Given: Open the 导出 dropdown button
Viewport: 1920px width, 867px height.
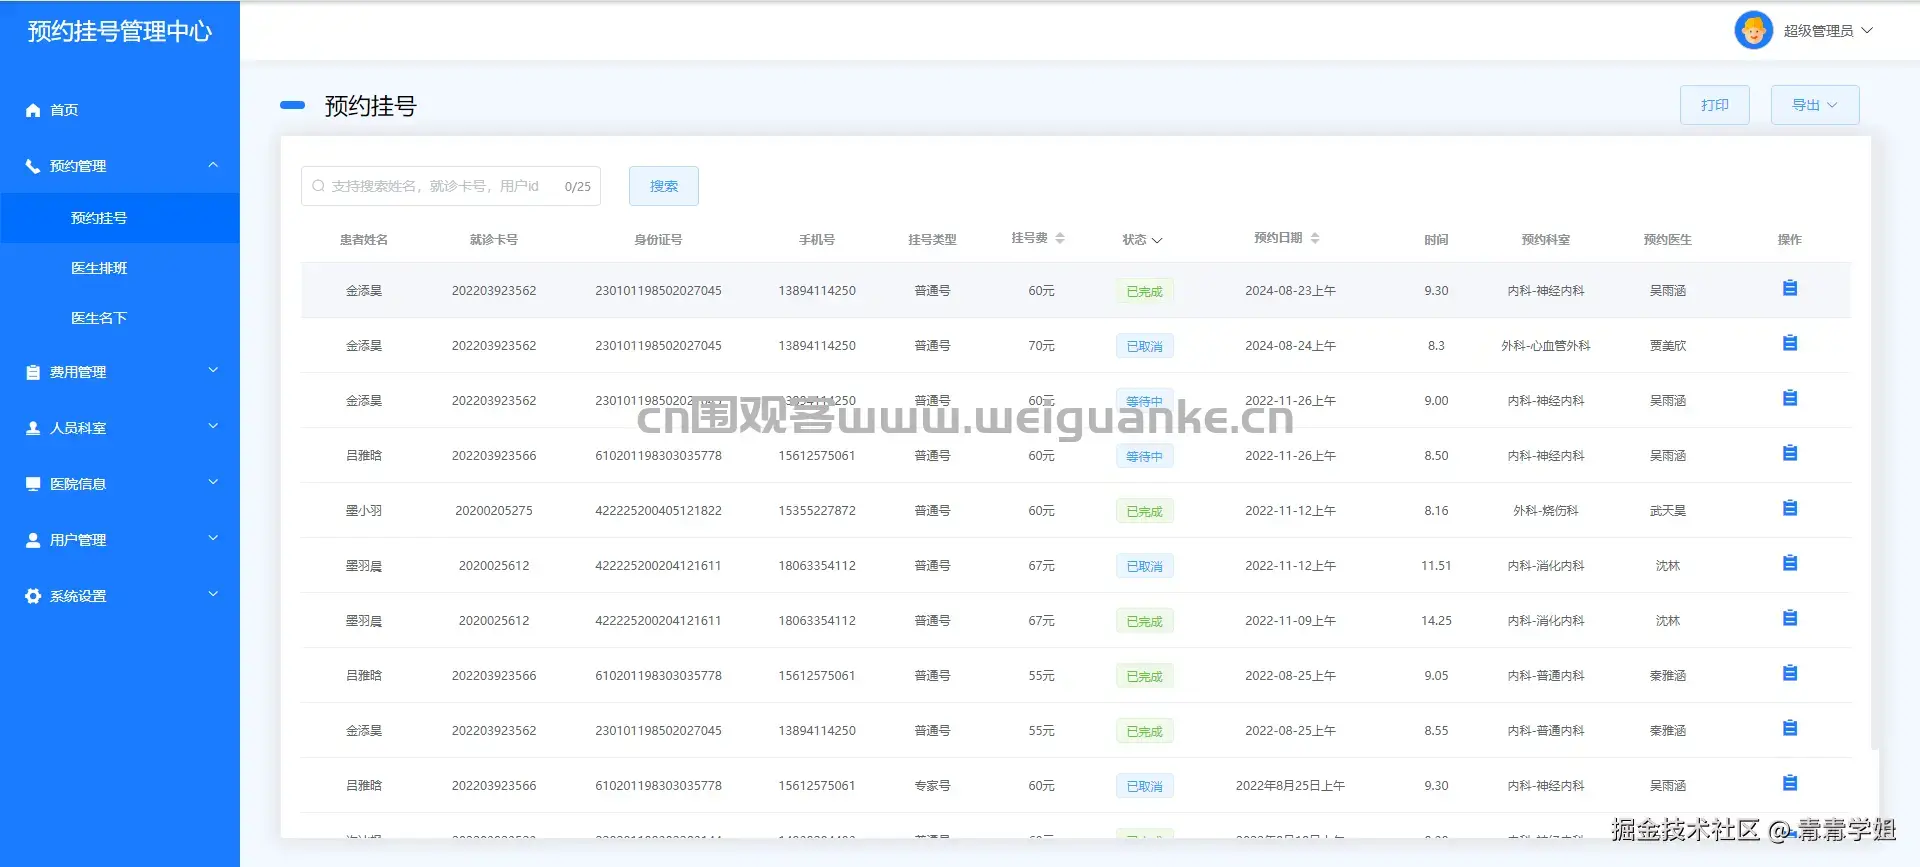Looking at the screenshot, I should click(x=1815, y=105).
